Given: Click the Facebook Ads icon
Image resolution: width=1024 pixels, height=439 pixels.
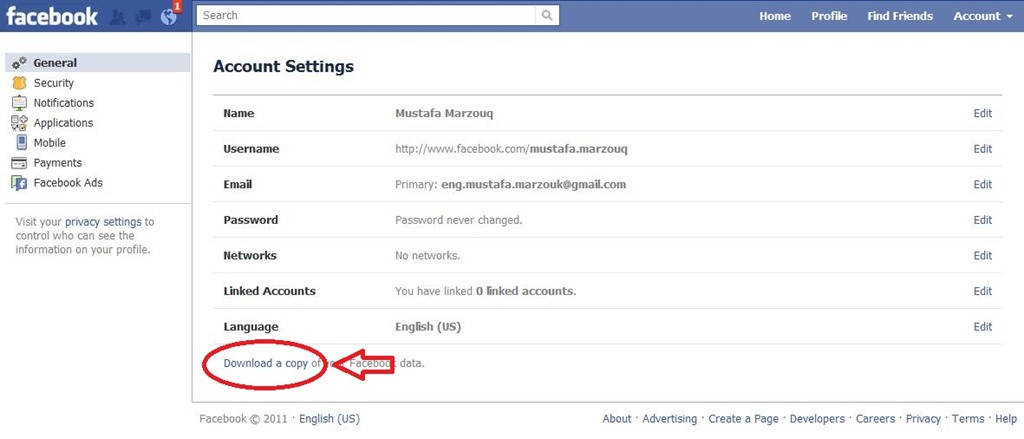Looking at the screenshot, I should tap(20, 183).
